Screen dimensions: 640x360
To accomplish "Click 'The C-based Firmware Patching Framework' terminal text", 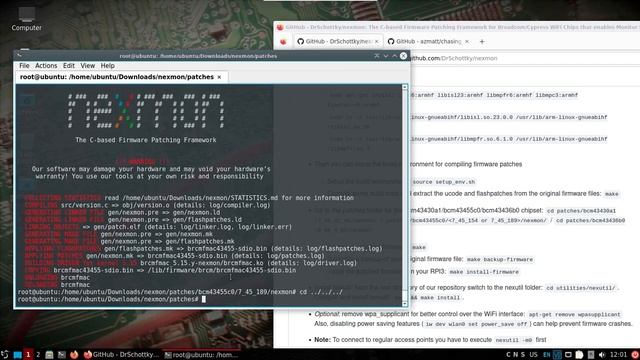I will pyautogui.click(x=146, y=140).
